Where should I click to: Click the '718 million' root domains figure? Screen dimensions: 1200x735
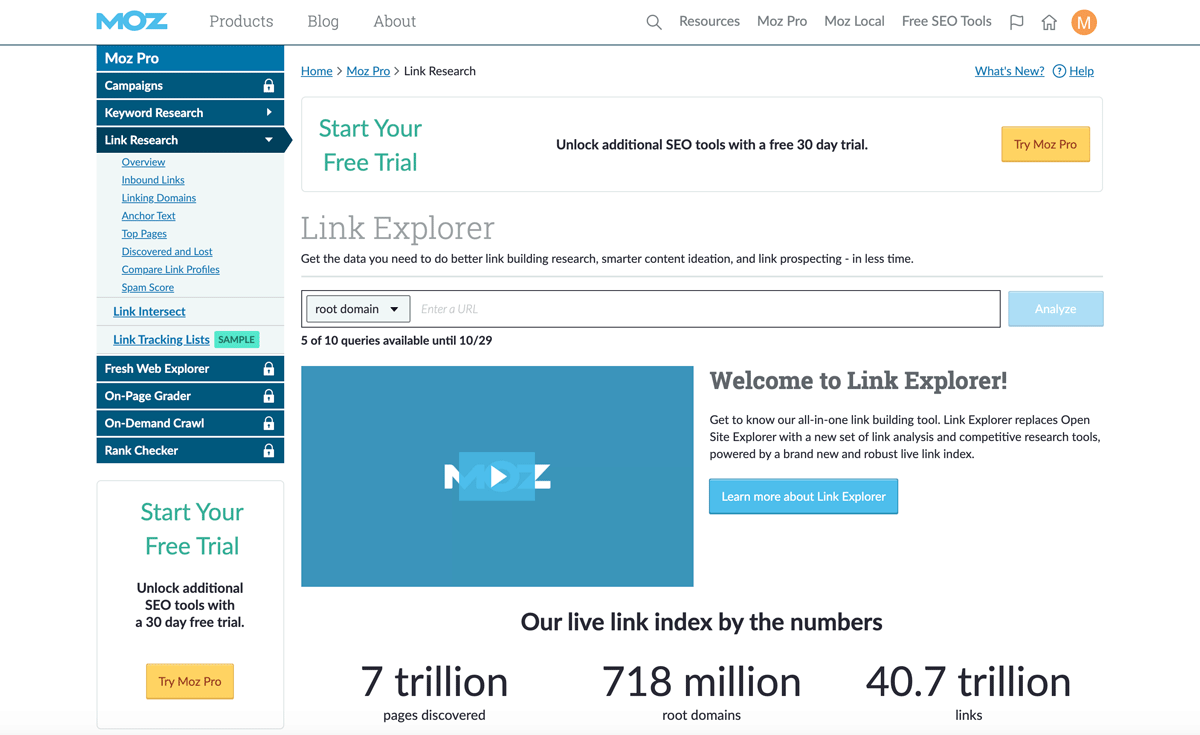[x=701, y=682]
